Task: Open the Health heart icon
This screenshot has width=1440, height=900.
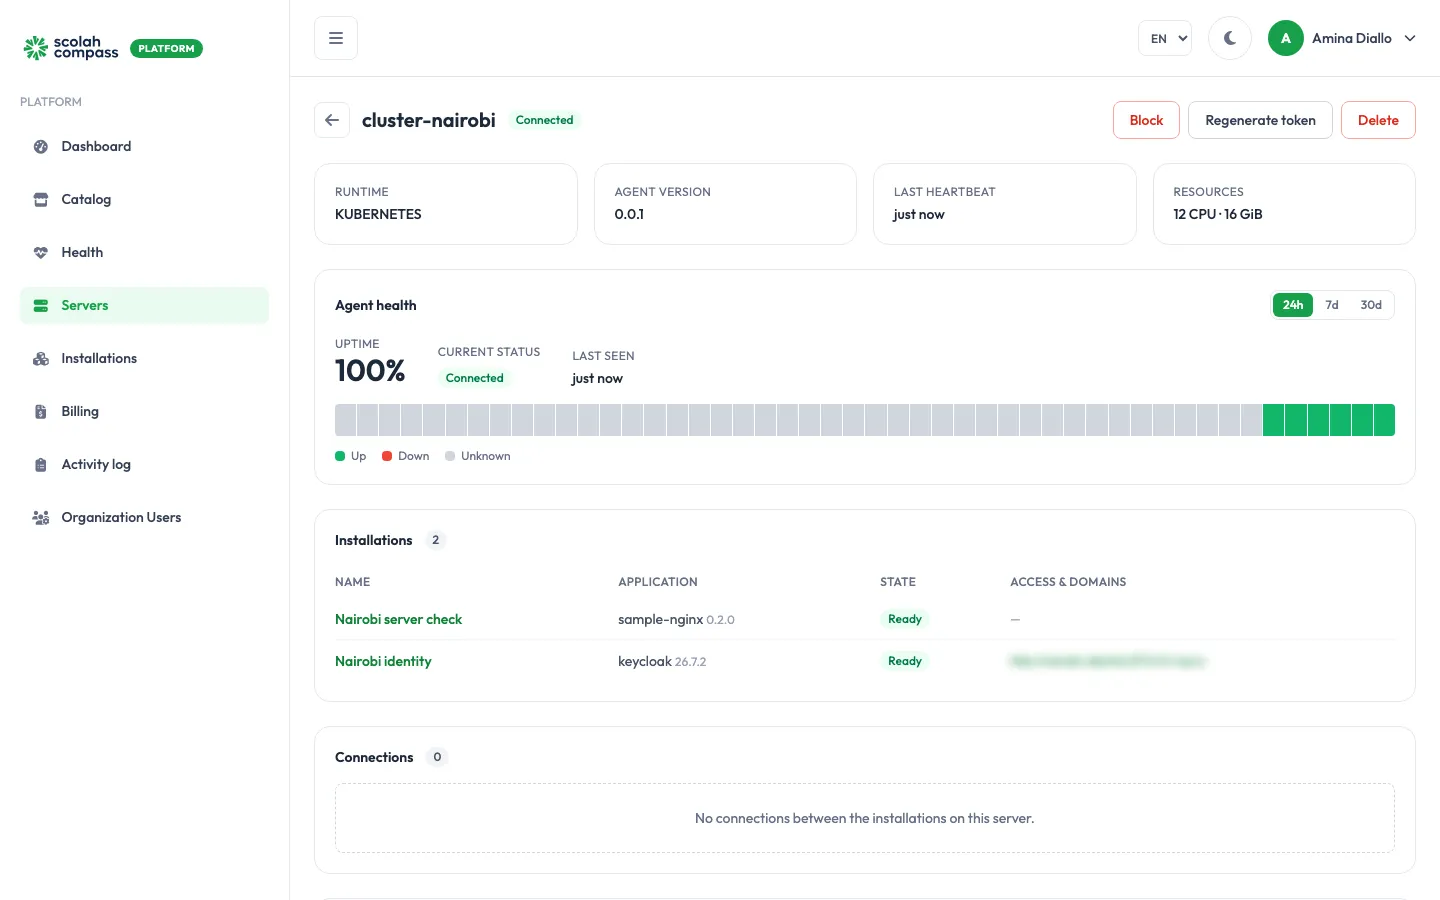Action: (x=41, y=253)
